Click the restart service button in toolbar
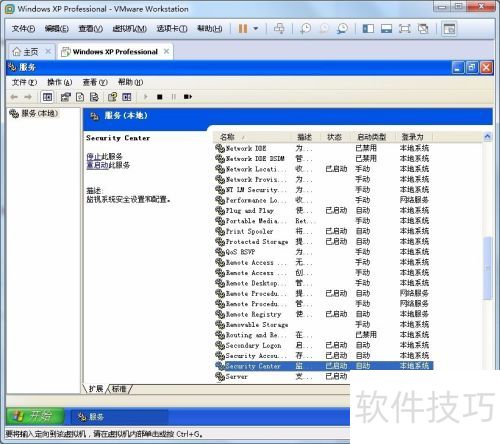This screenshot has width=500, height=444. pos(188,97)
